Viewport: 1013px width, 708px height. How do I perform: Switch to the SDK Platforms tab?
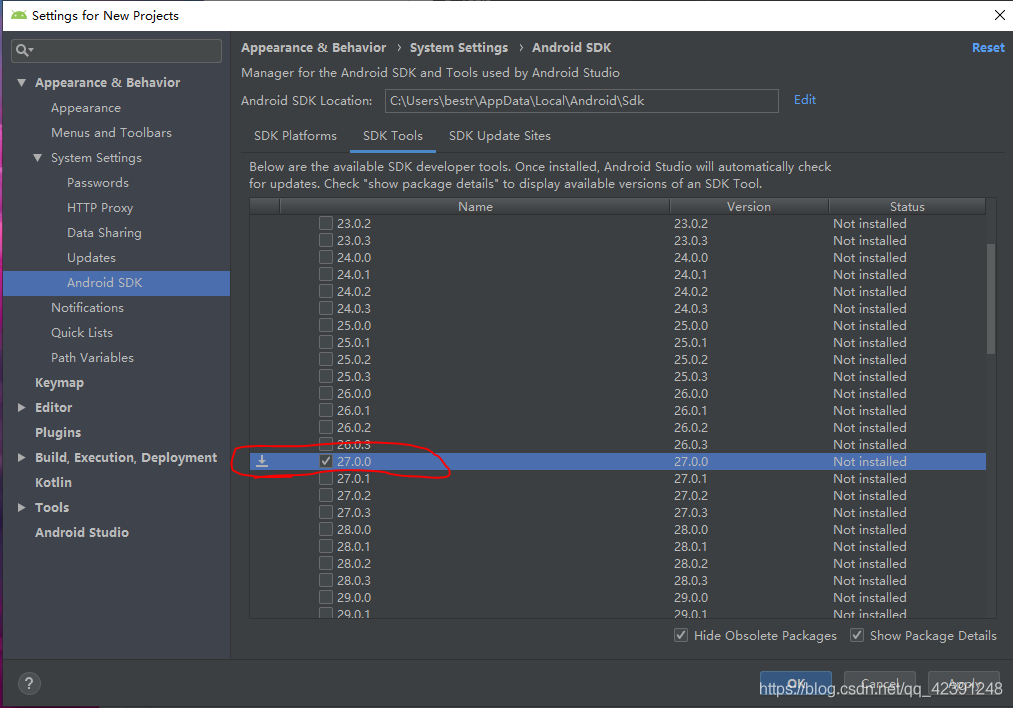pyautogui.click(x=297, y=135)
